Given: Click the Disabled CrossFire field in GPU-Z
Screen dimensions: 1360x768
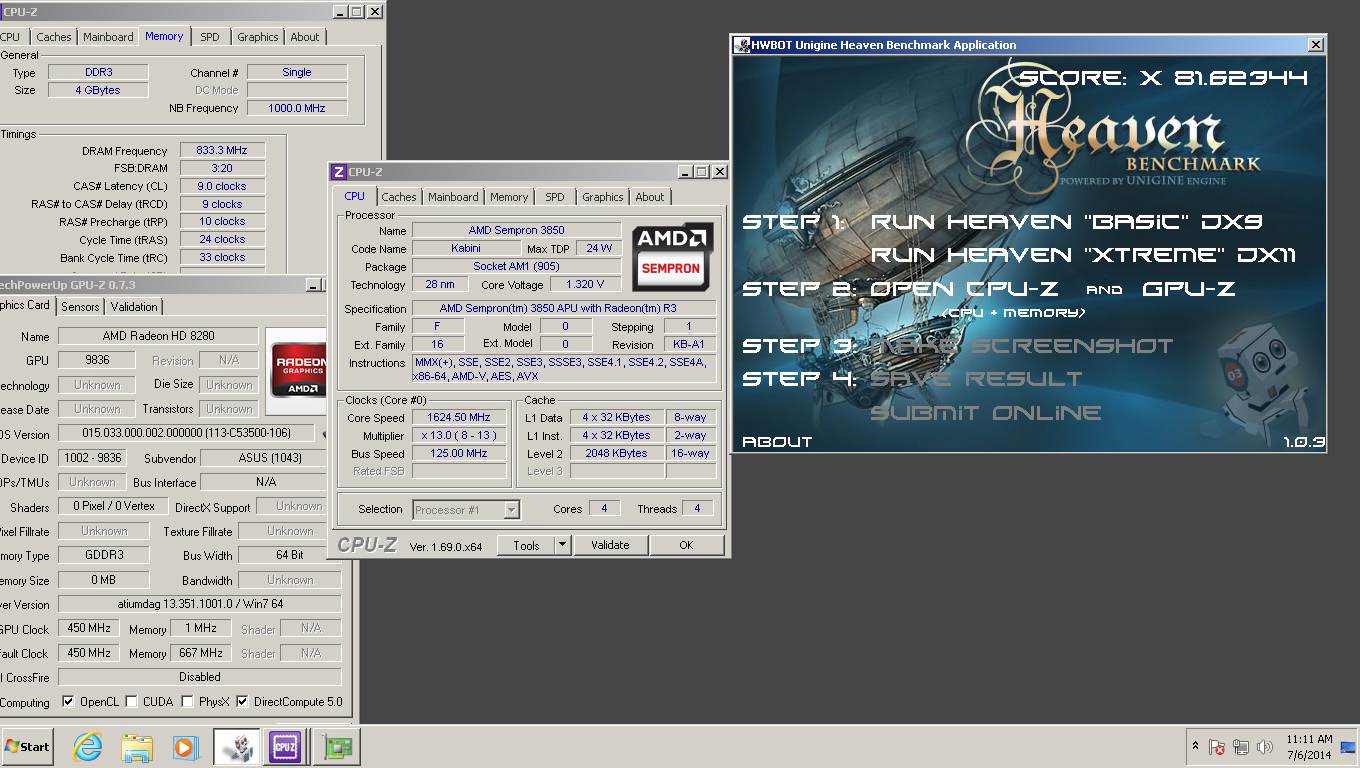Looking at the screenshot, I should [200, 677].
